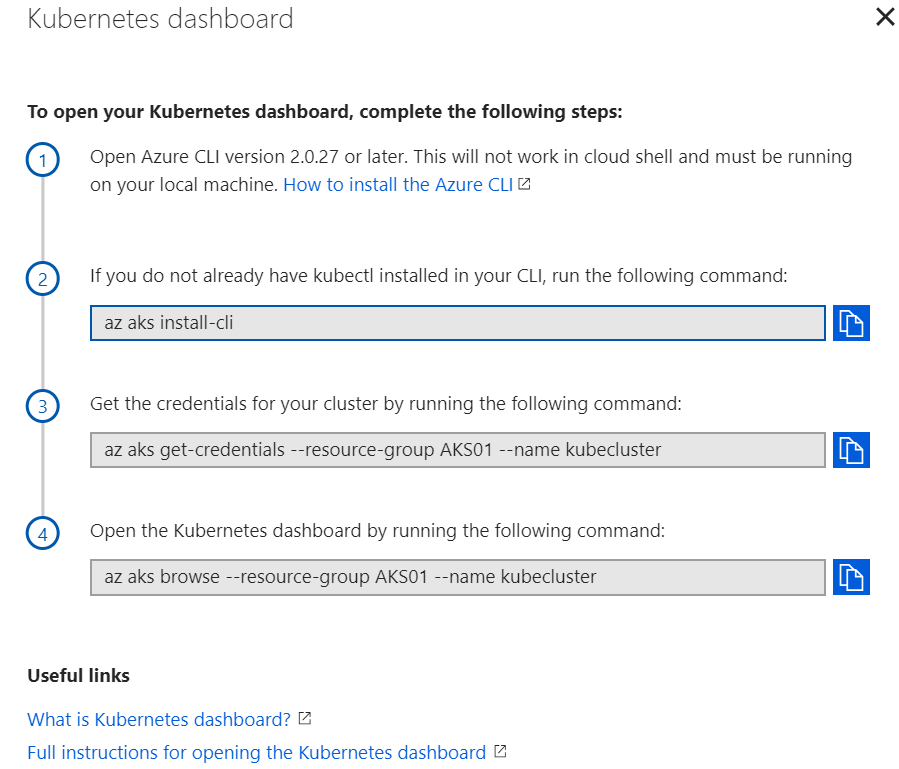Image resolution: width=899 pixels, height=769 pixels.
Task: Copy the az aks browse command
Action: (851, 577)
